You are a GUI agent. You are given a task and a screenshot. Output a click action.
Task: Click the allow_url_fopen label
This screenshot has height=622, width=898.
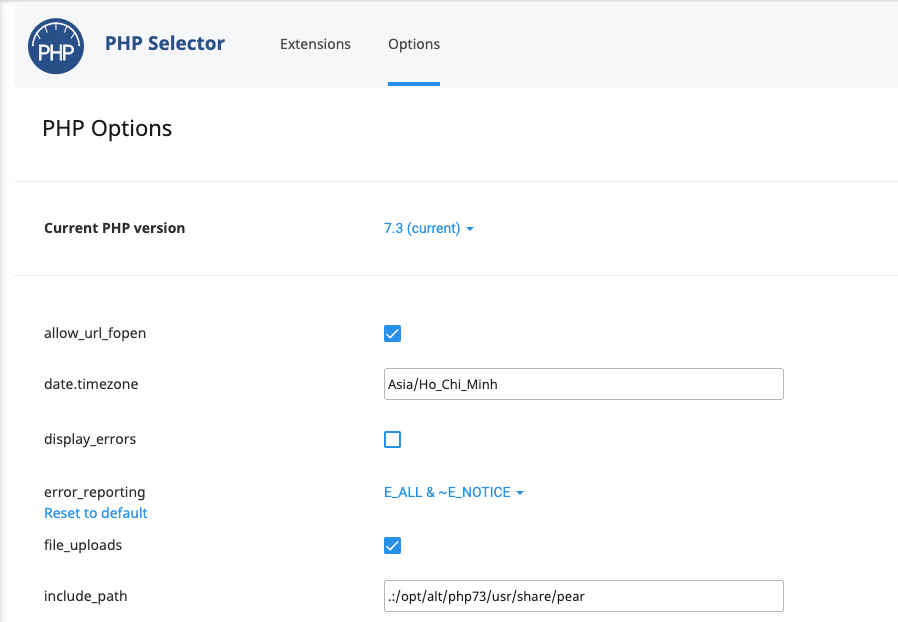[95, 333]
